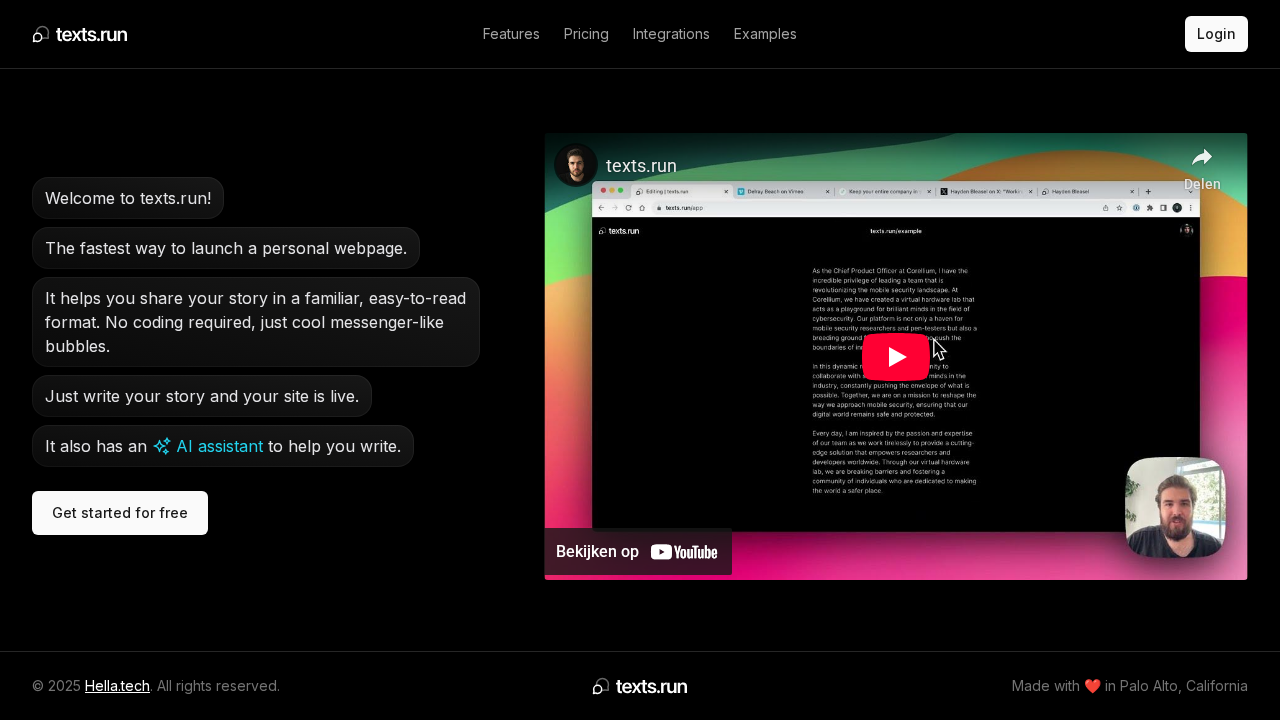Click the 'Welcome to texts.run!' bubble
Viewport: 1280px width, 720px height.
tap(128, 198)
